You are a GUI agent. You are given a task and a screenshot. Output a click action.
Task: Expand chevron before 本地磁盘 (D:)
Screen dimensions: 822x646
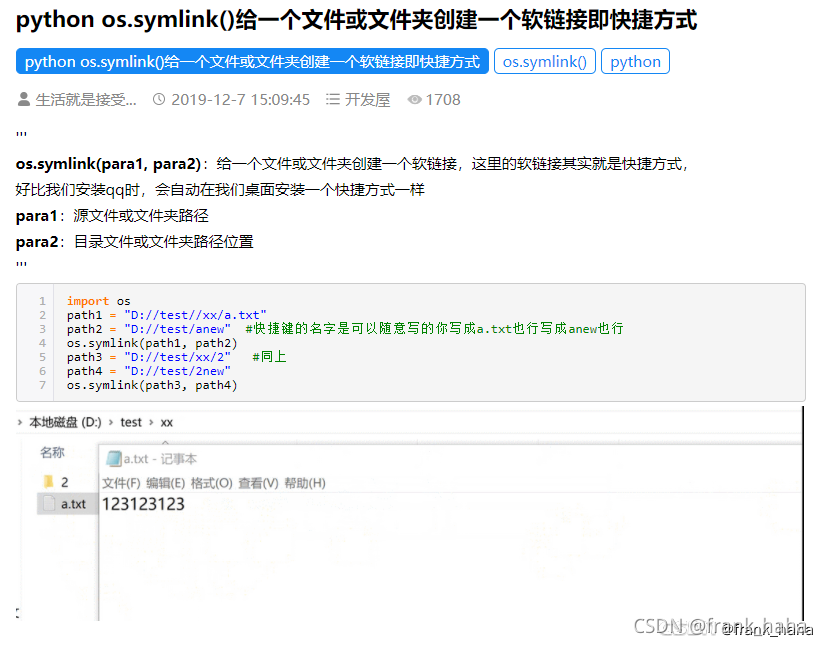pos(20,422)
